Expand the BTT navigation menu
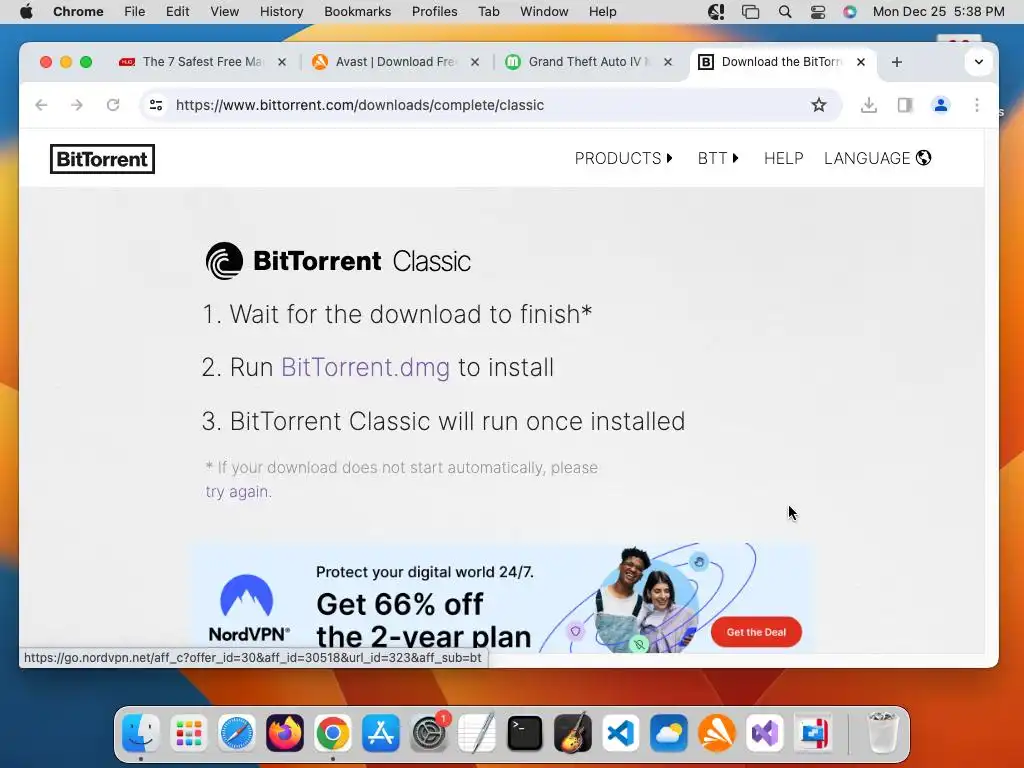This screenshot has height=768, width=1024. 718,158
